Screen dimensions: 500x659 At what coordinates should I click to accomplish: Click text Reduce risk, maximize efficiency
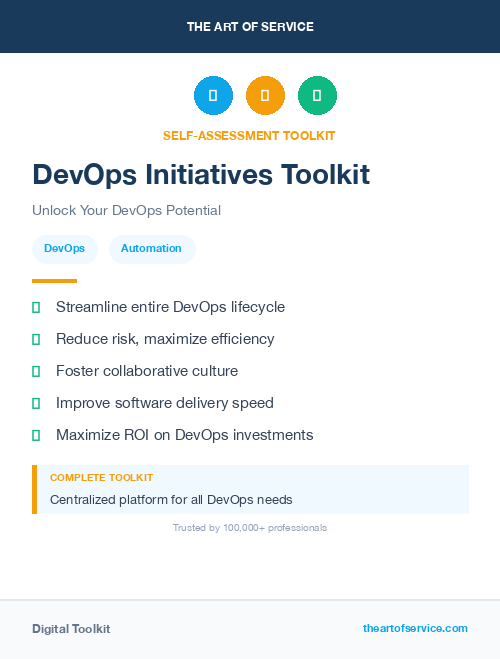(x=165, y=339)
